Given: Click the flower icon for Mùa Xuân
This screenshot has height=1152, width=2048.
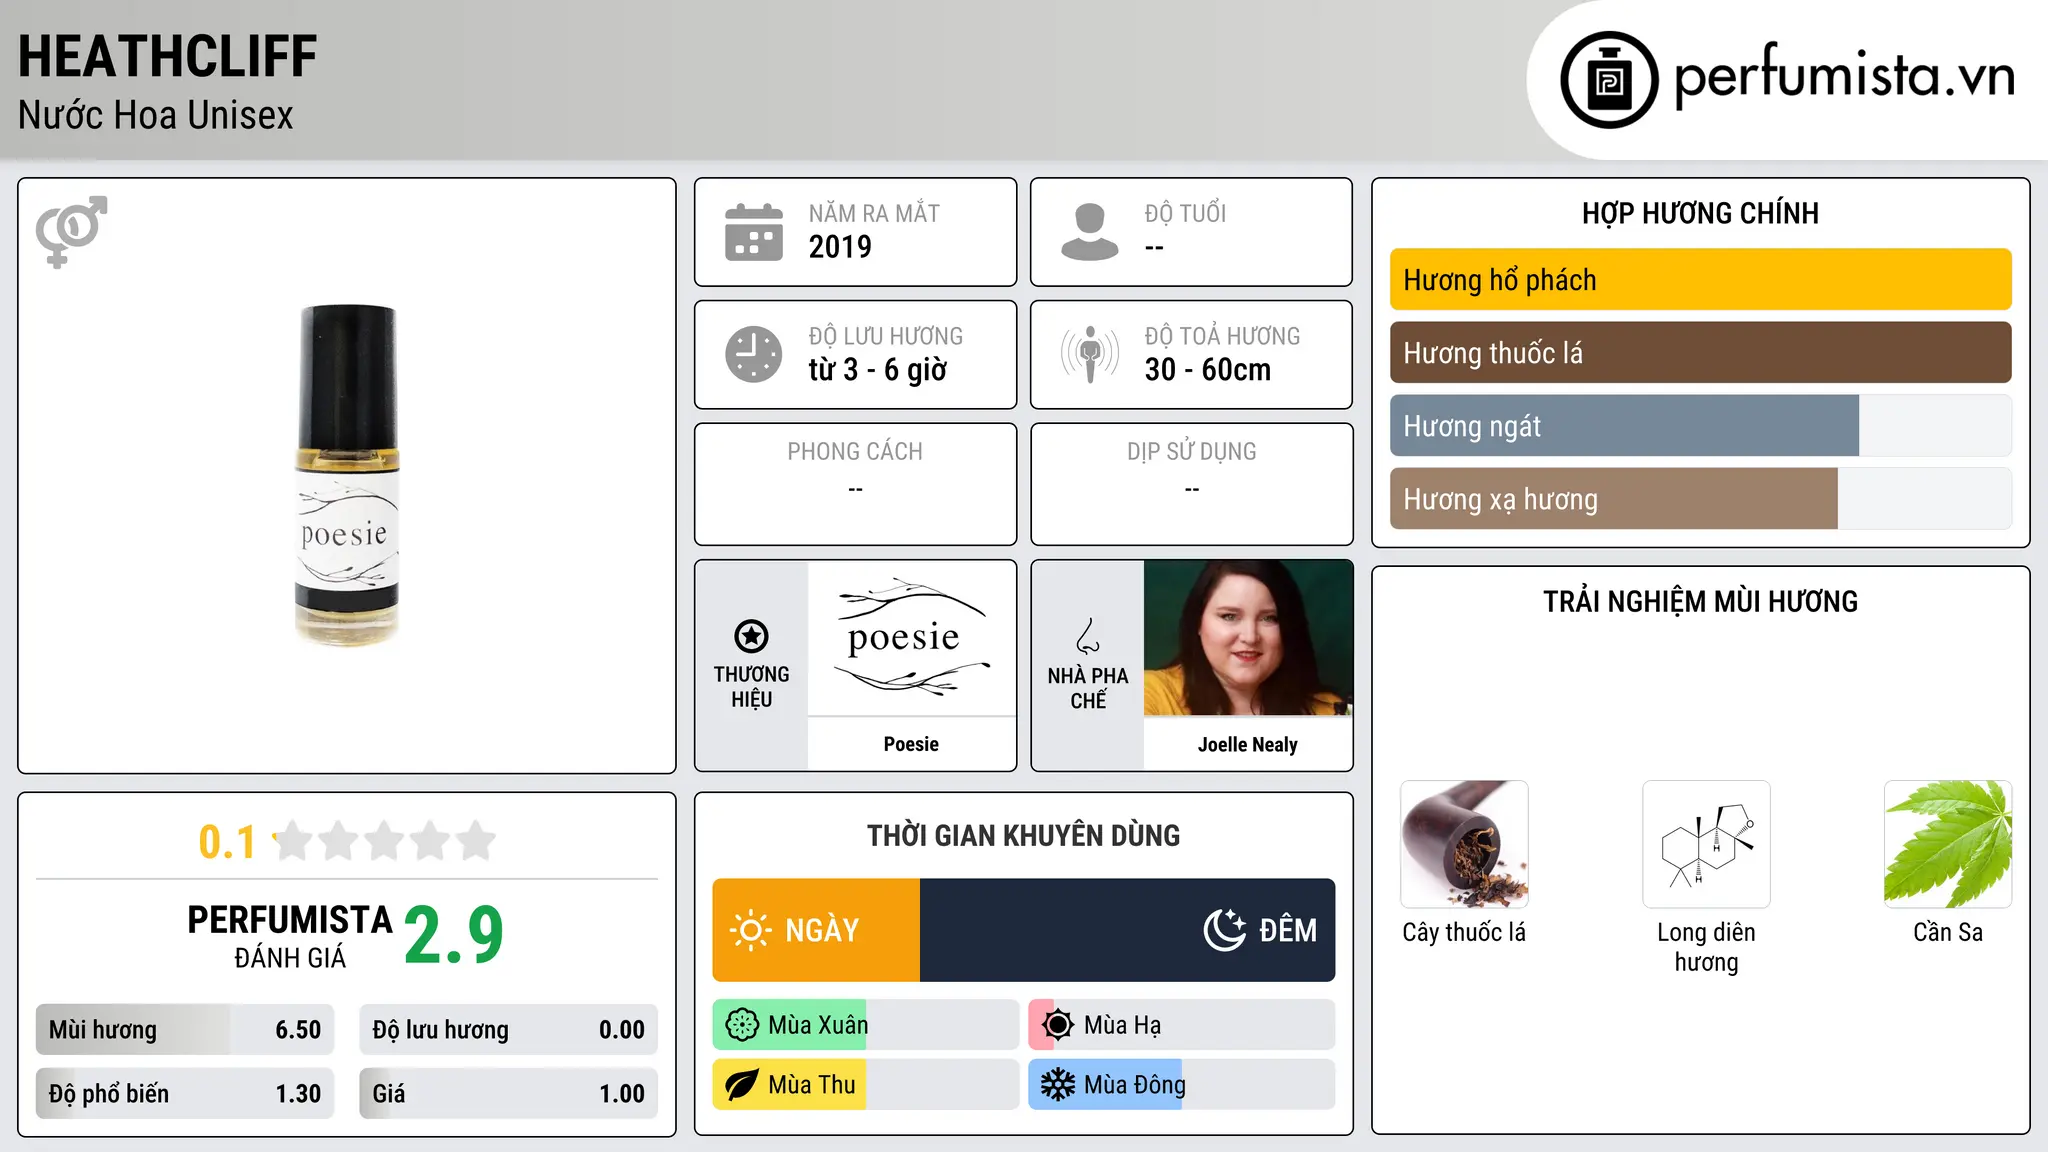Looking at the screenshot, I should [x=742, y=1025].
